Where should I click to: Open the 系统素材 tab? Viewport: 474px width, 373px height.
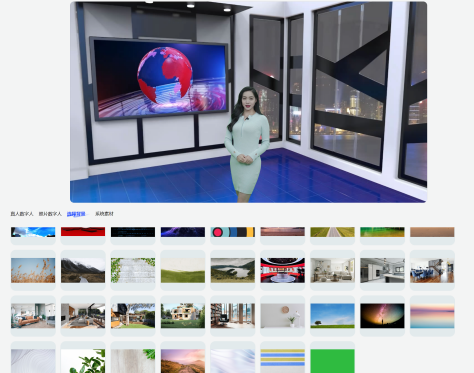point(104,214)
